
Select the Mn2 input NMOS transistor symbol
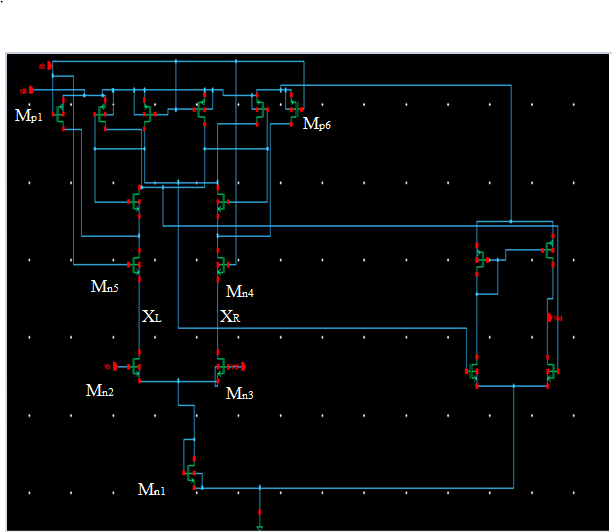click(x=135, y=367)
